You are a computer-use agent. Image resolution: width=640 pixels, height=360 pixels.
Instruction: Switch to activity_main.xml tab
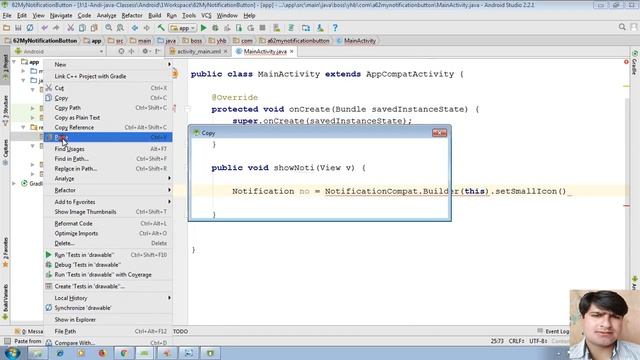coord(199,51)
